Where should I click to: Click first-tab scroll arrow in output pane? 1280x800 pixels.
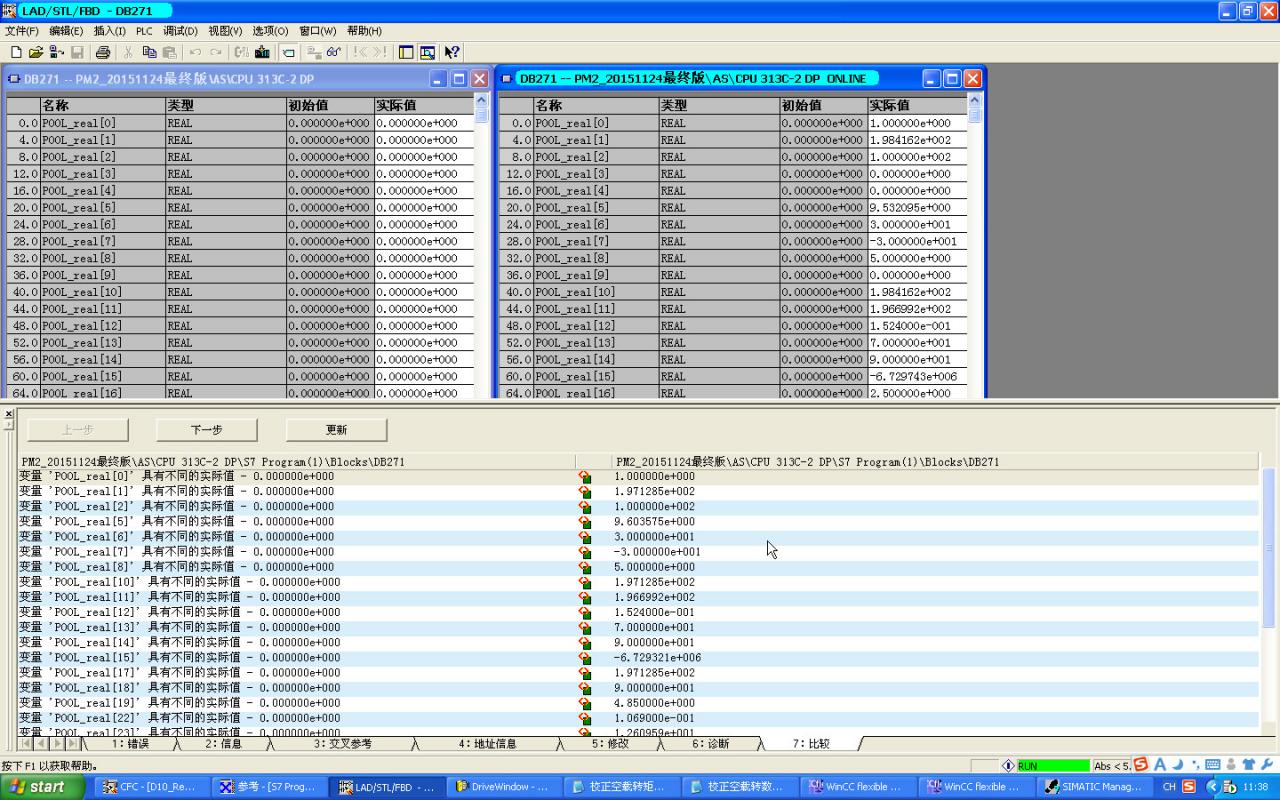[x=26, y=744]
